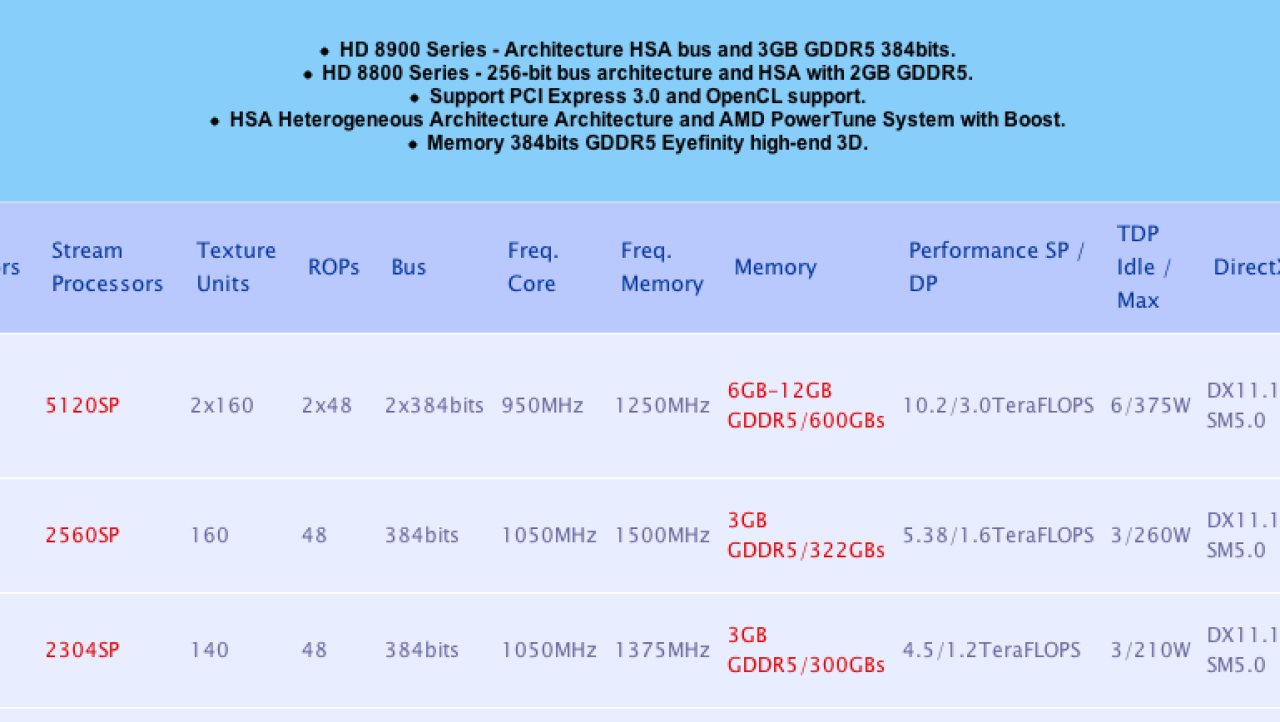
Task: Click the ROPs column header
Action: pos(334,267)
